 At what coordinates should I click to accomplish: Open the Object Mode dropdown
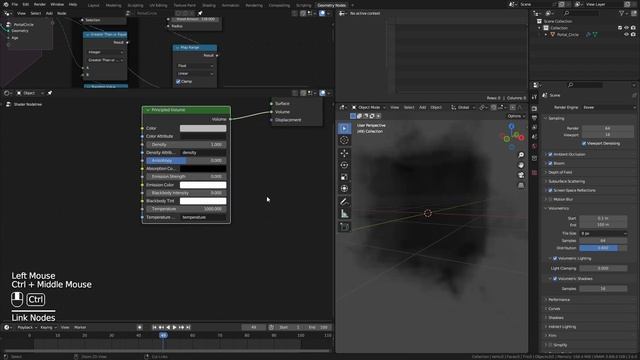coord(369,107)
